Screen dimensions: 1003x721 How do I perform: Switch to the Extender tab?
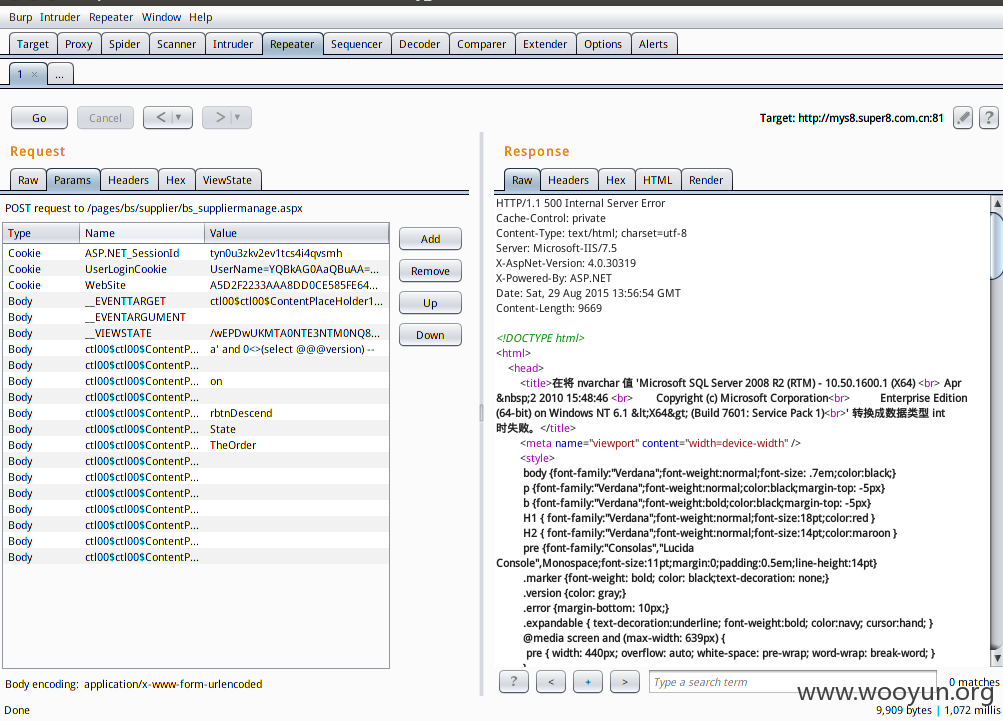(x=545, y=44)
